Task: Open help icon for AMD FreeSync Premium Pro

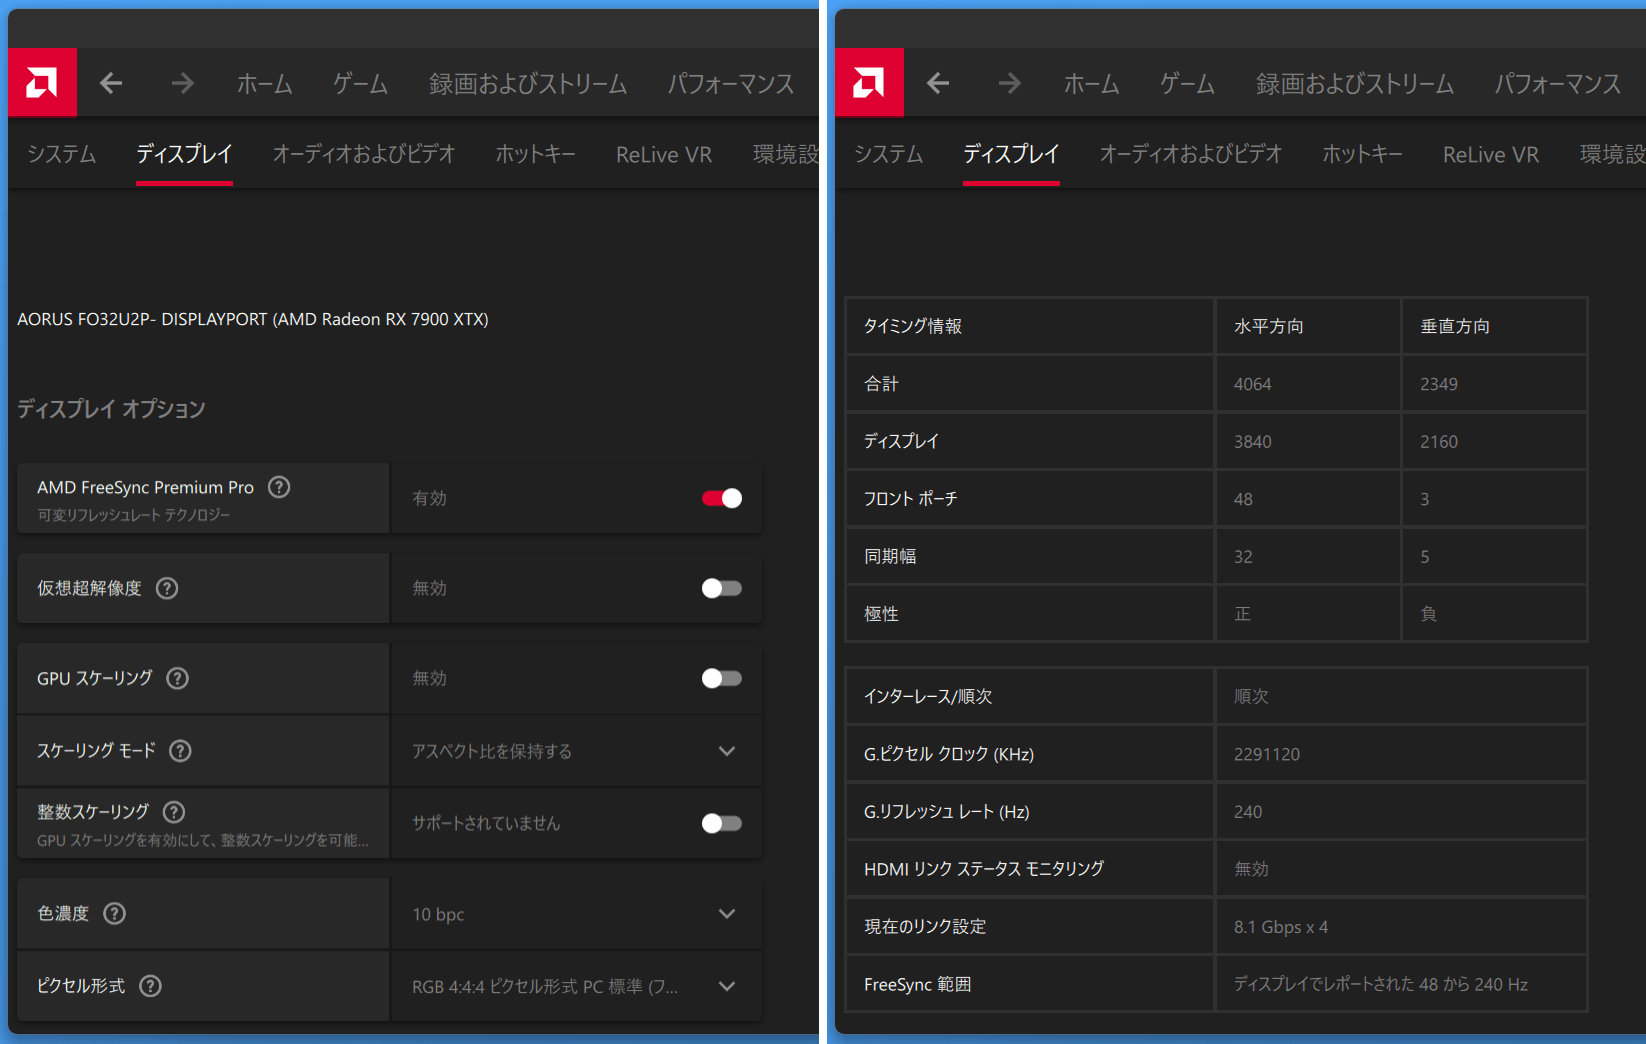Action: 280,487
